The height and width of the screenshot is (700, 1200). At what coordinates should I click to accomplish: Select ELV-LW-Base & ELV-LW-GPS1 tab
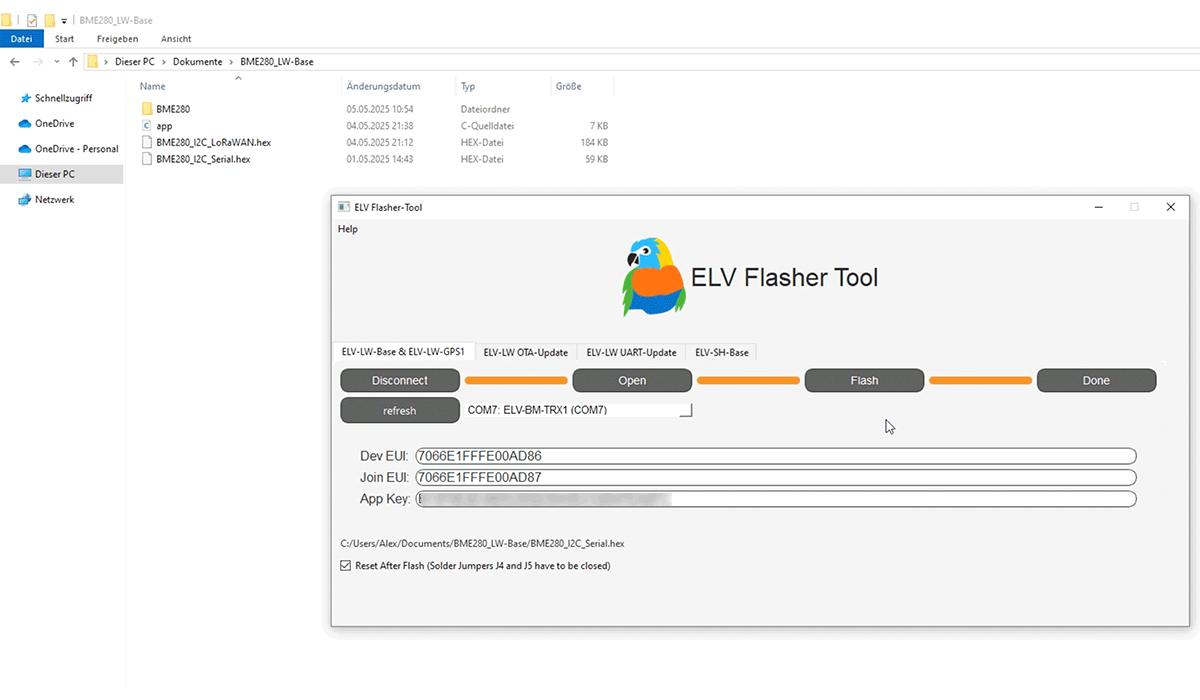coord(403,352)
